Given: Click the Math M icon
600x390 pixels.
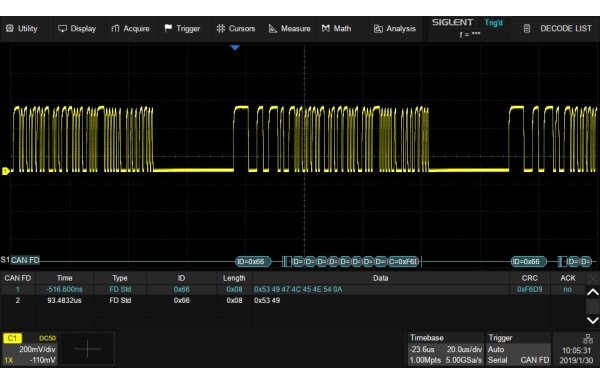Looking at the screenshot, I should (326, 28).
